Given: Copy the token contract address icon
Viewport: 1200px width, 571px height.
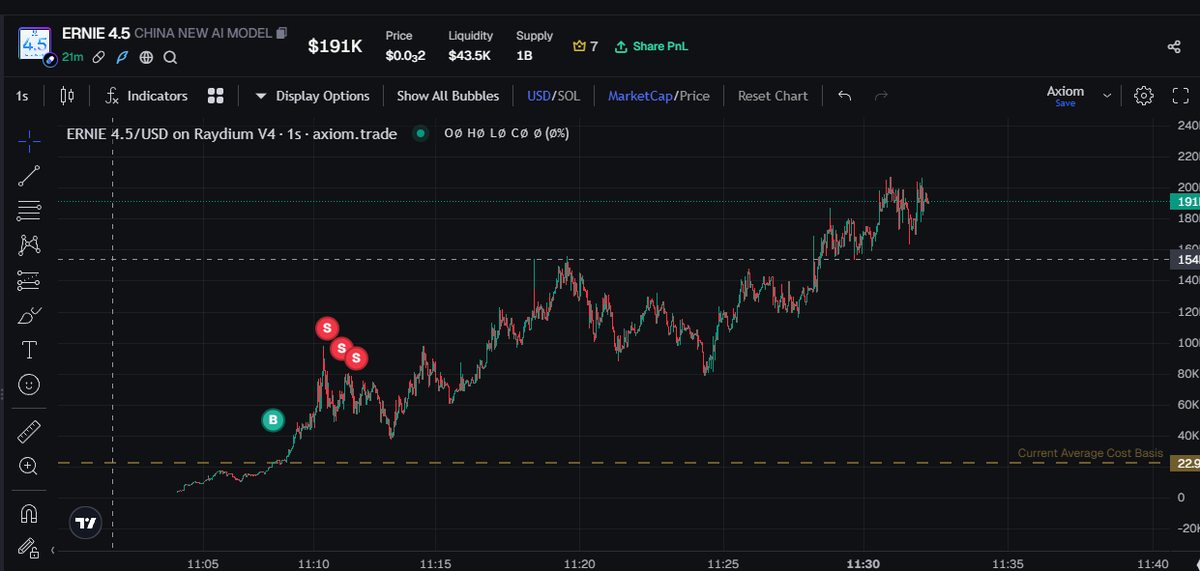Looking at the screenshot, I should click(282, 33).
